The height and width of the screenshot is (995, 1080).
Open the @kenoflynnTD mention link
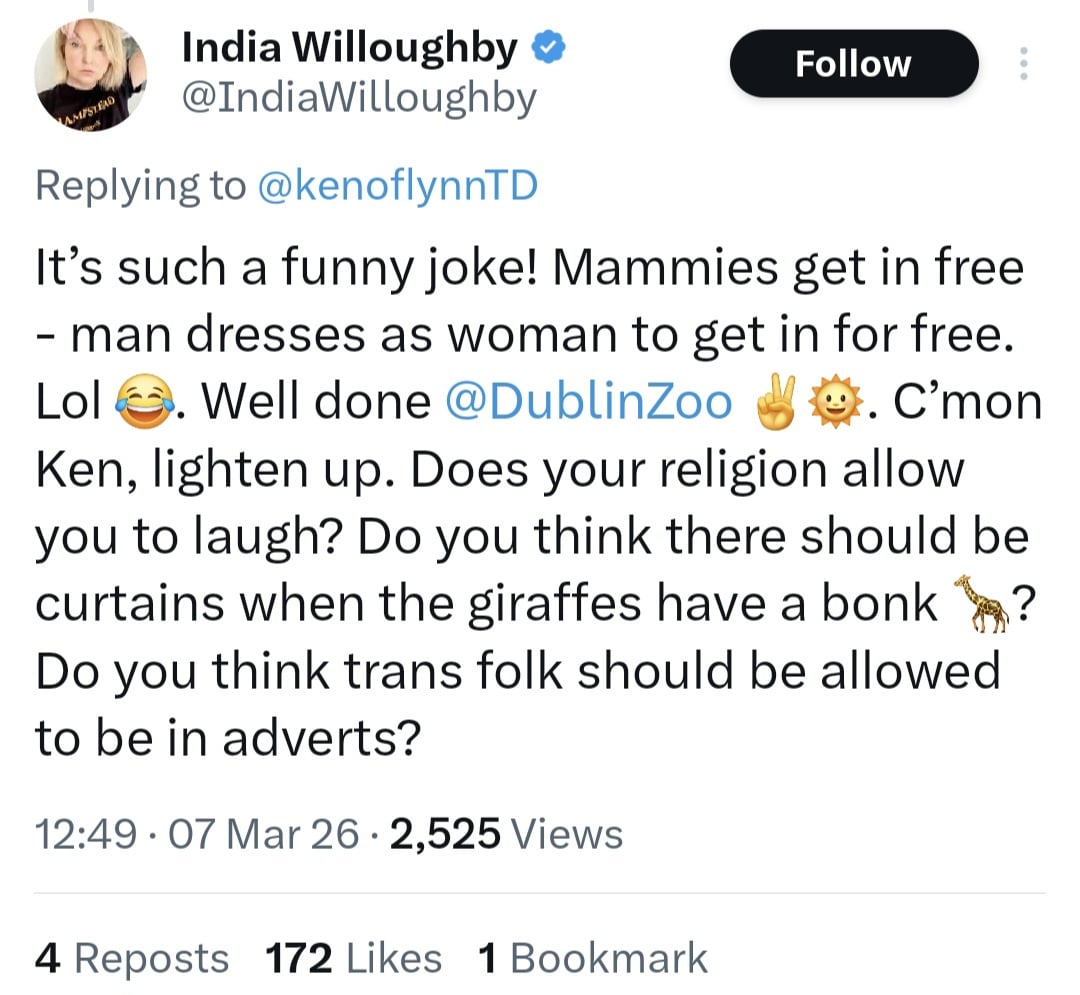[x=397, y=185]
